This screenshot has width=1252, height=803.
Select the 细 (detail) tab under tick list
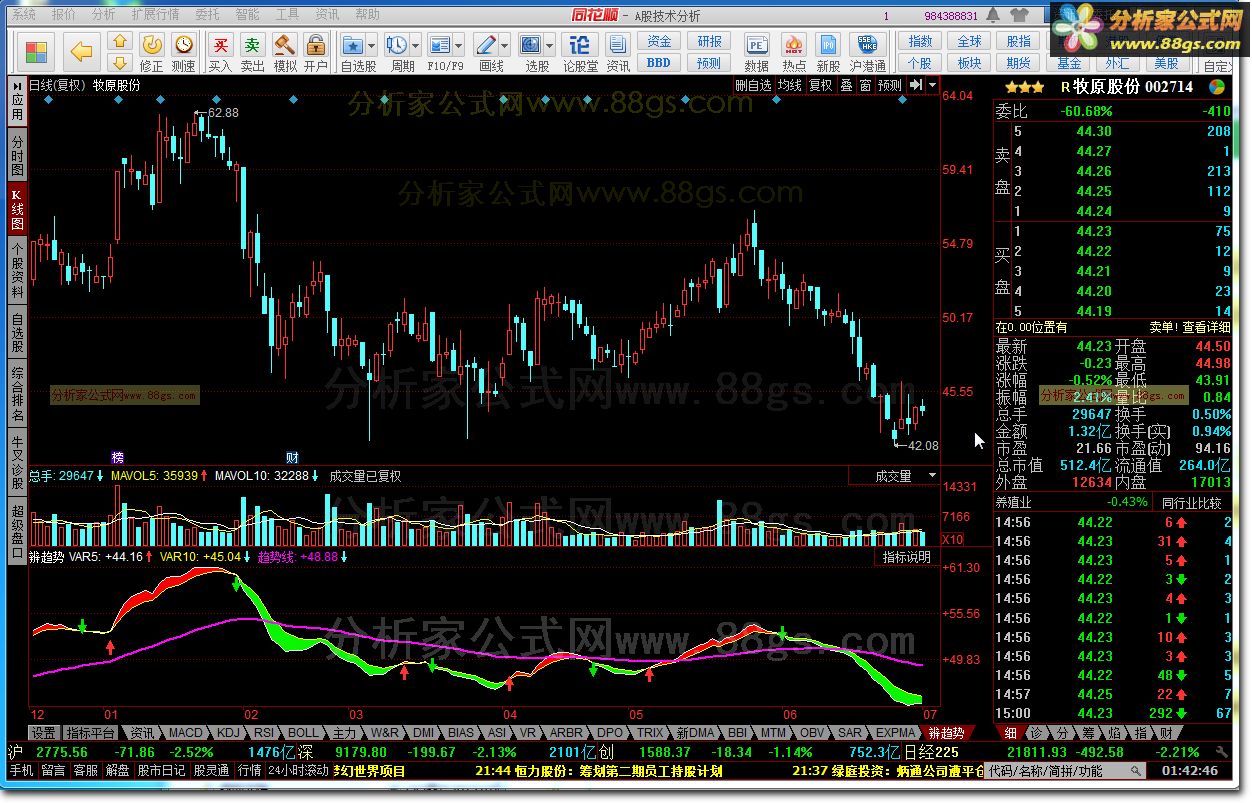click(x=1011, y=733)
